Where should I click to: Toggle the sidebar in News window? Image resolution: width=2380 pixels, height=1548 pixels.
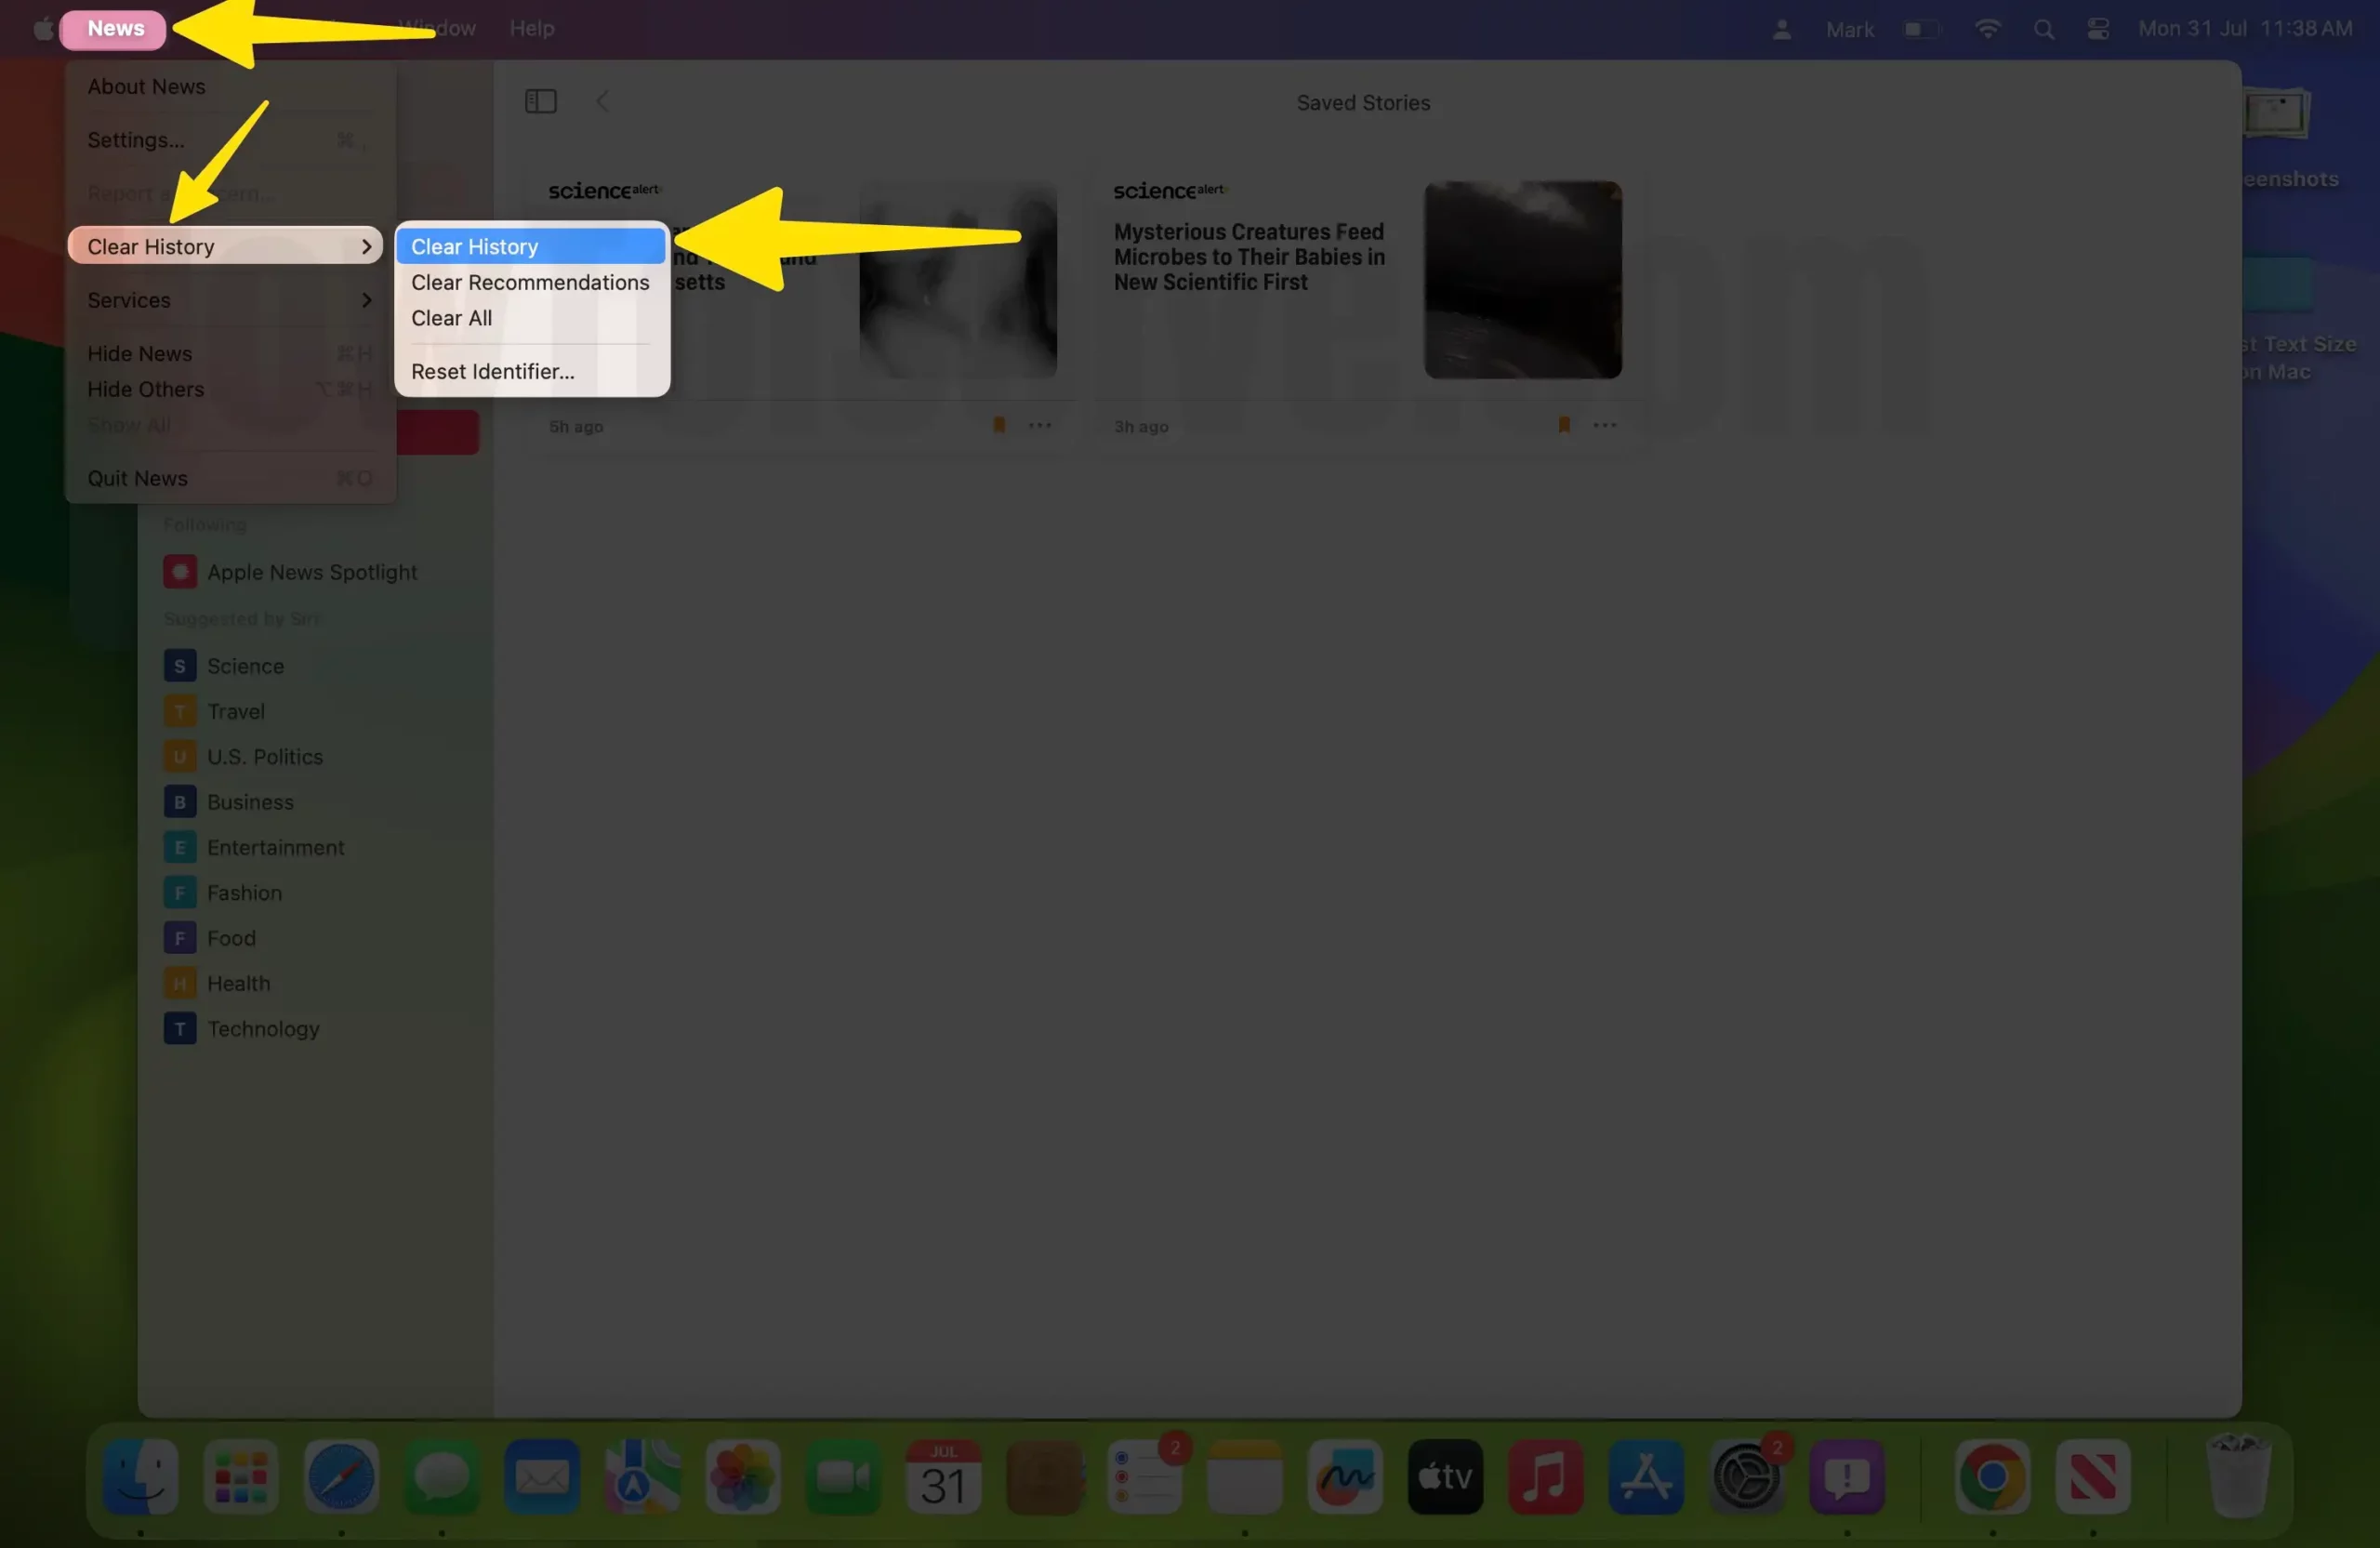tap(541, 101)
